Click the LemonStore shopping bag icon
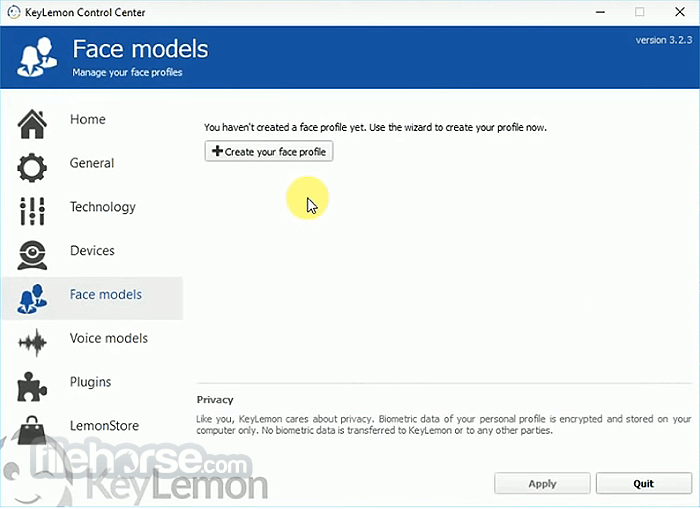The height and width of the screenshot is (509, 700). pos(32,430)
